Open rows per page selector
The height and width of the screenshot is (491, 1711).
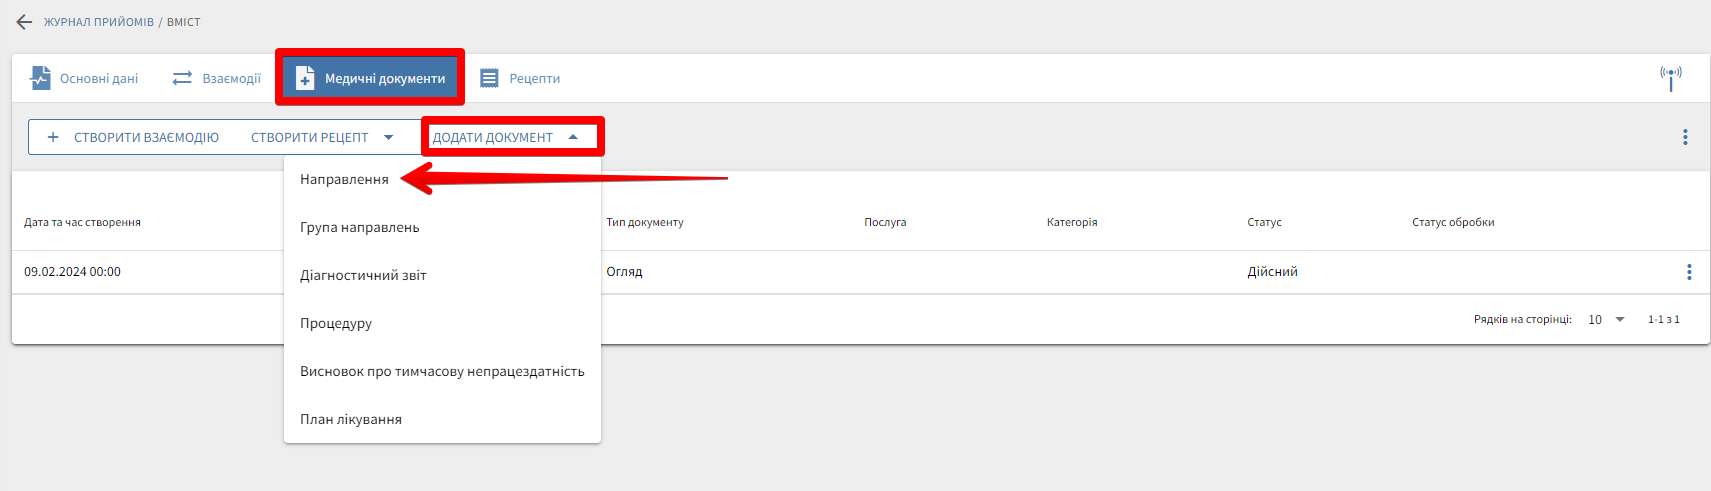click(1606, 319)
